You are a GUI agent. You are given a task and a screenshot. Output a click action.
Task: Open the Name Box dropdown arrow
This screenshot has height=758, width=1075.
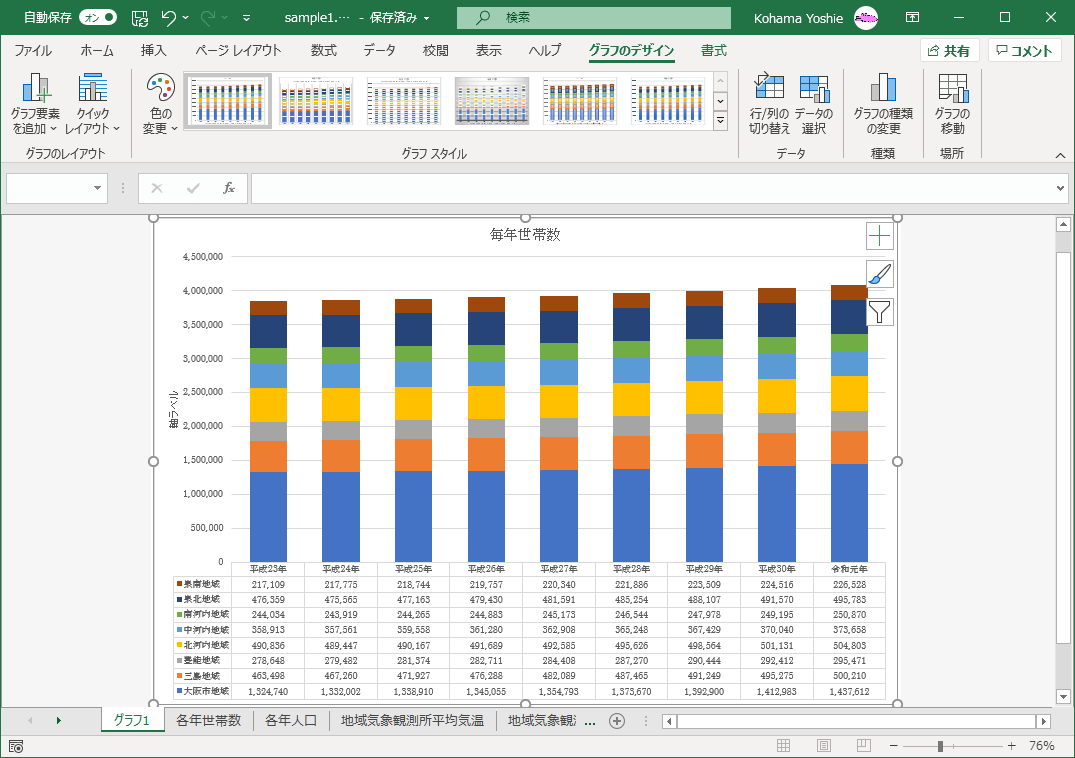pyautogui.click(x=98, y=188)
